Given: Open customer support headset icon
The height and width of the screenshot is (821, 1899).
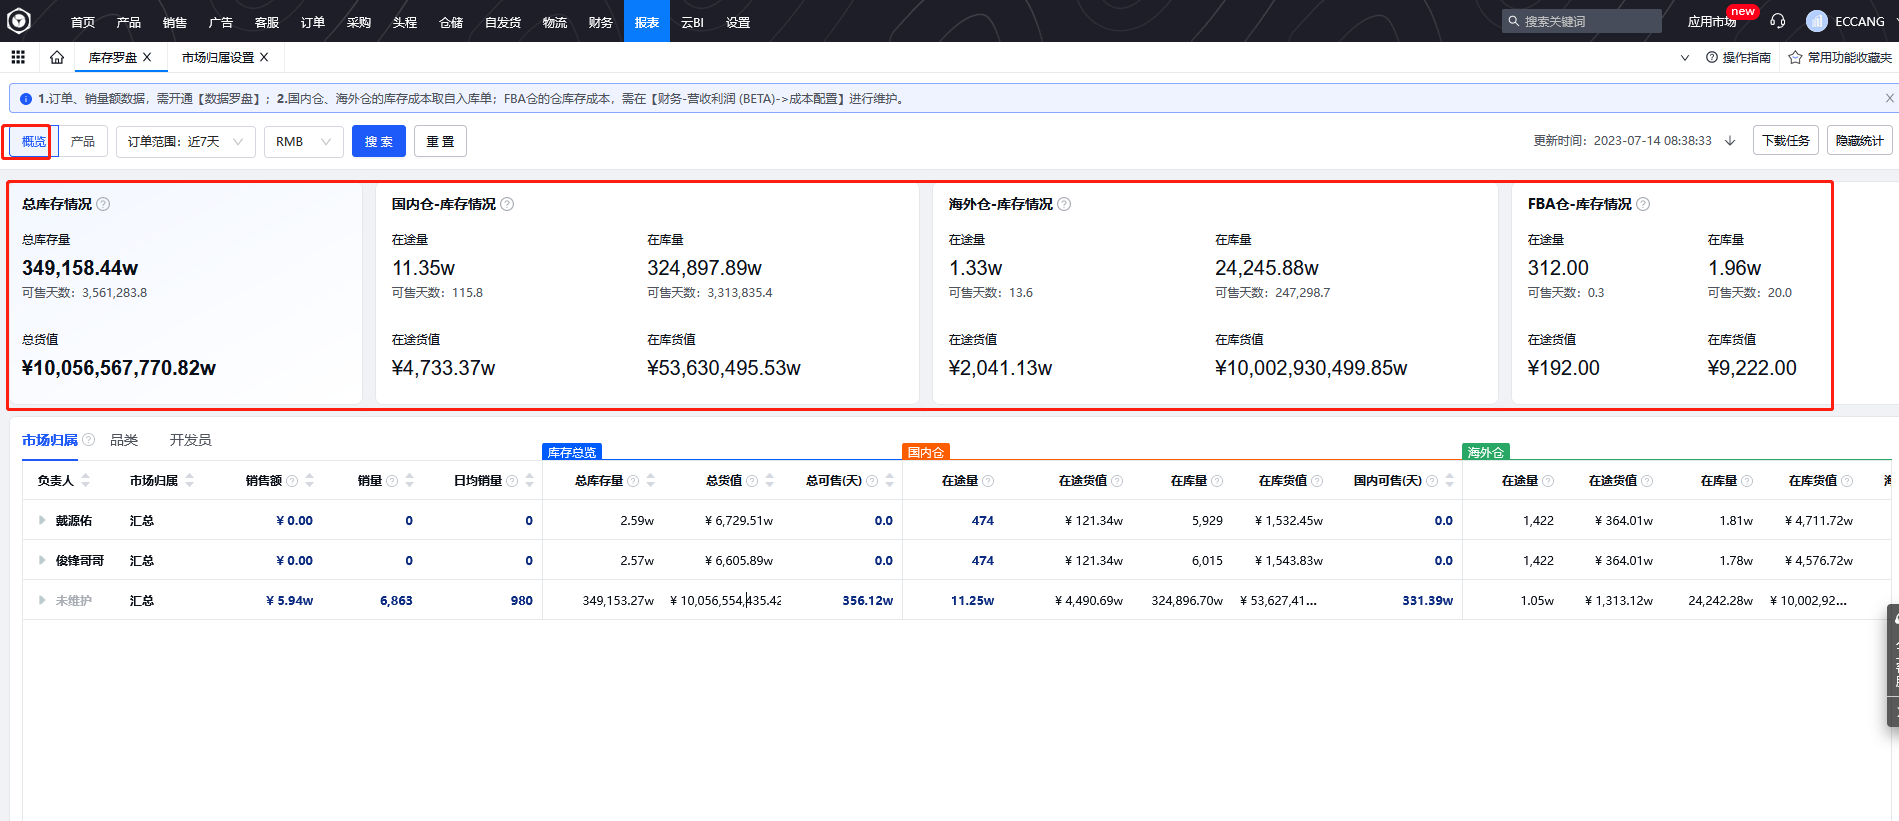Looking at the screenshot, I should pyautogui.click(x=1777, y=21).
